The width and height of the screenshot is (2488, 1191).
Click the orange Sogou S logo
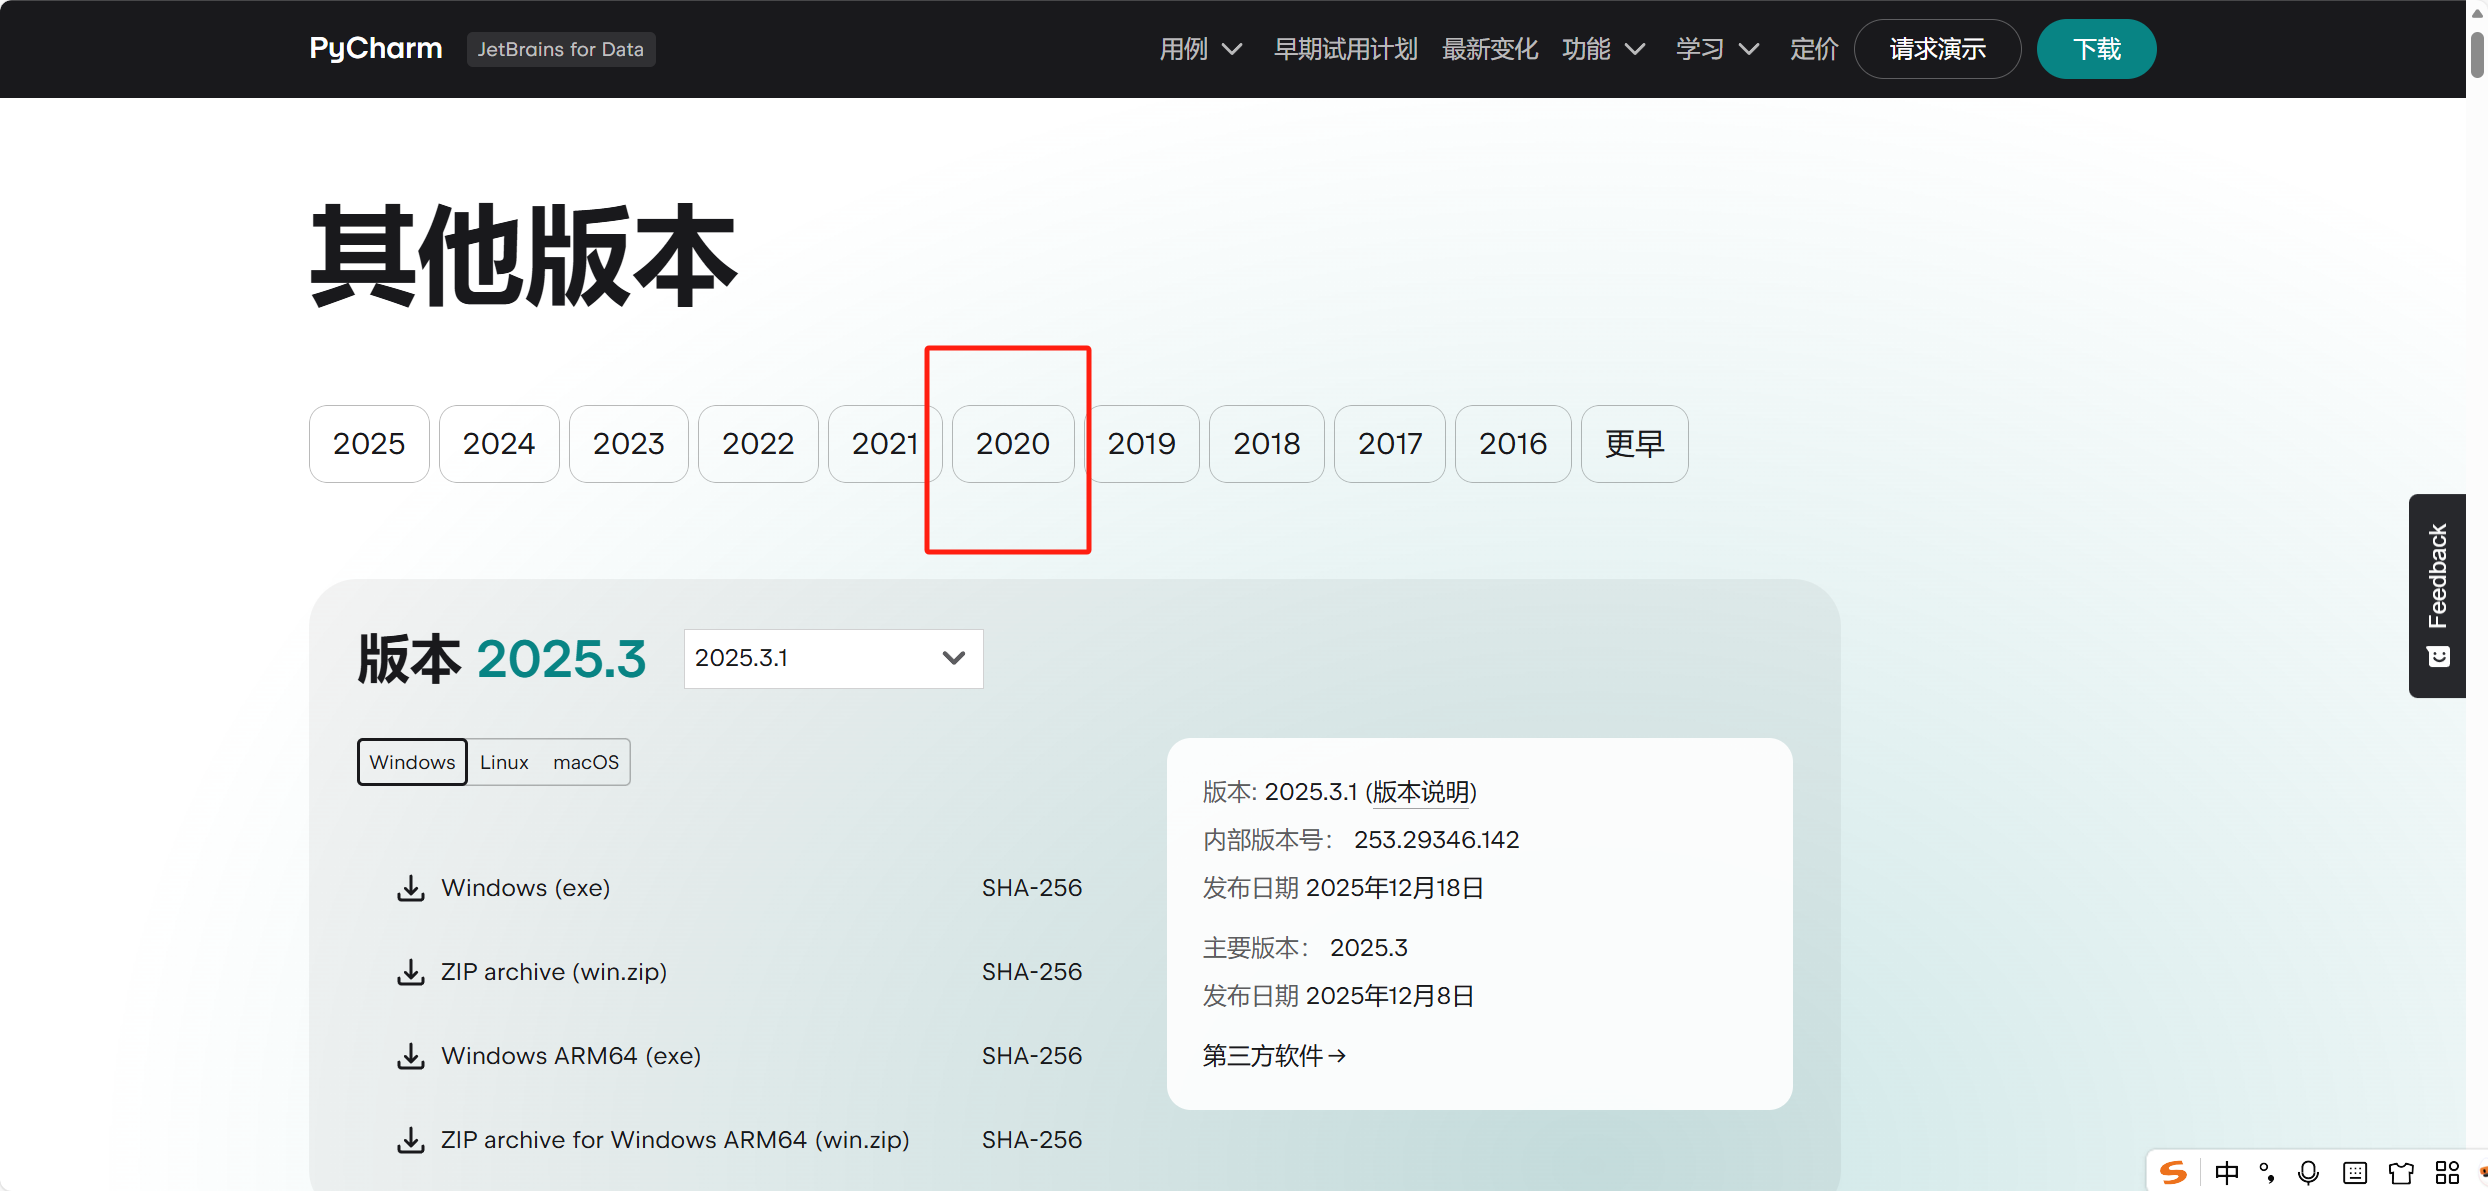tap(2174, 1172)
